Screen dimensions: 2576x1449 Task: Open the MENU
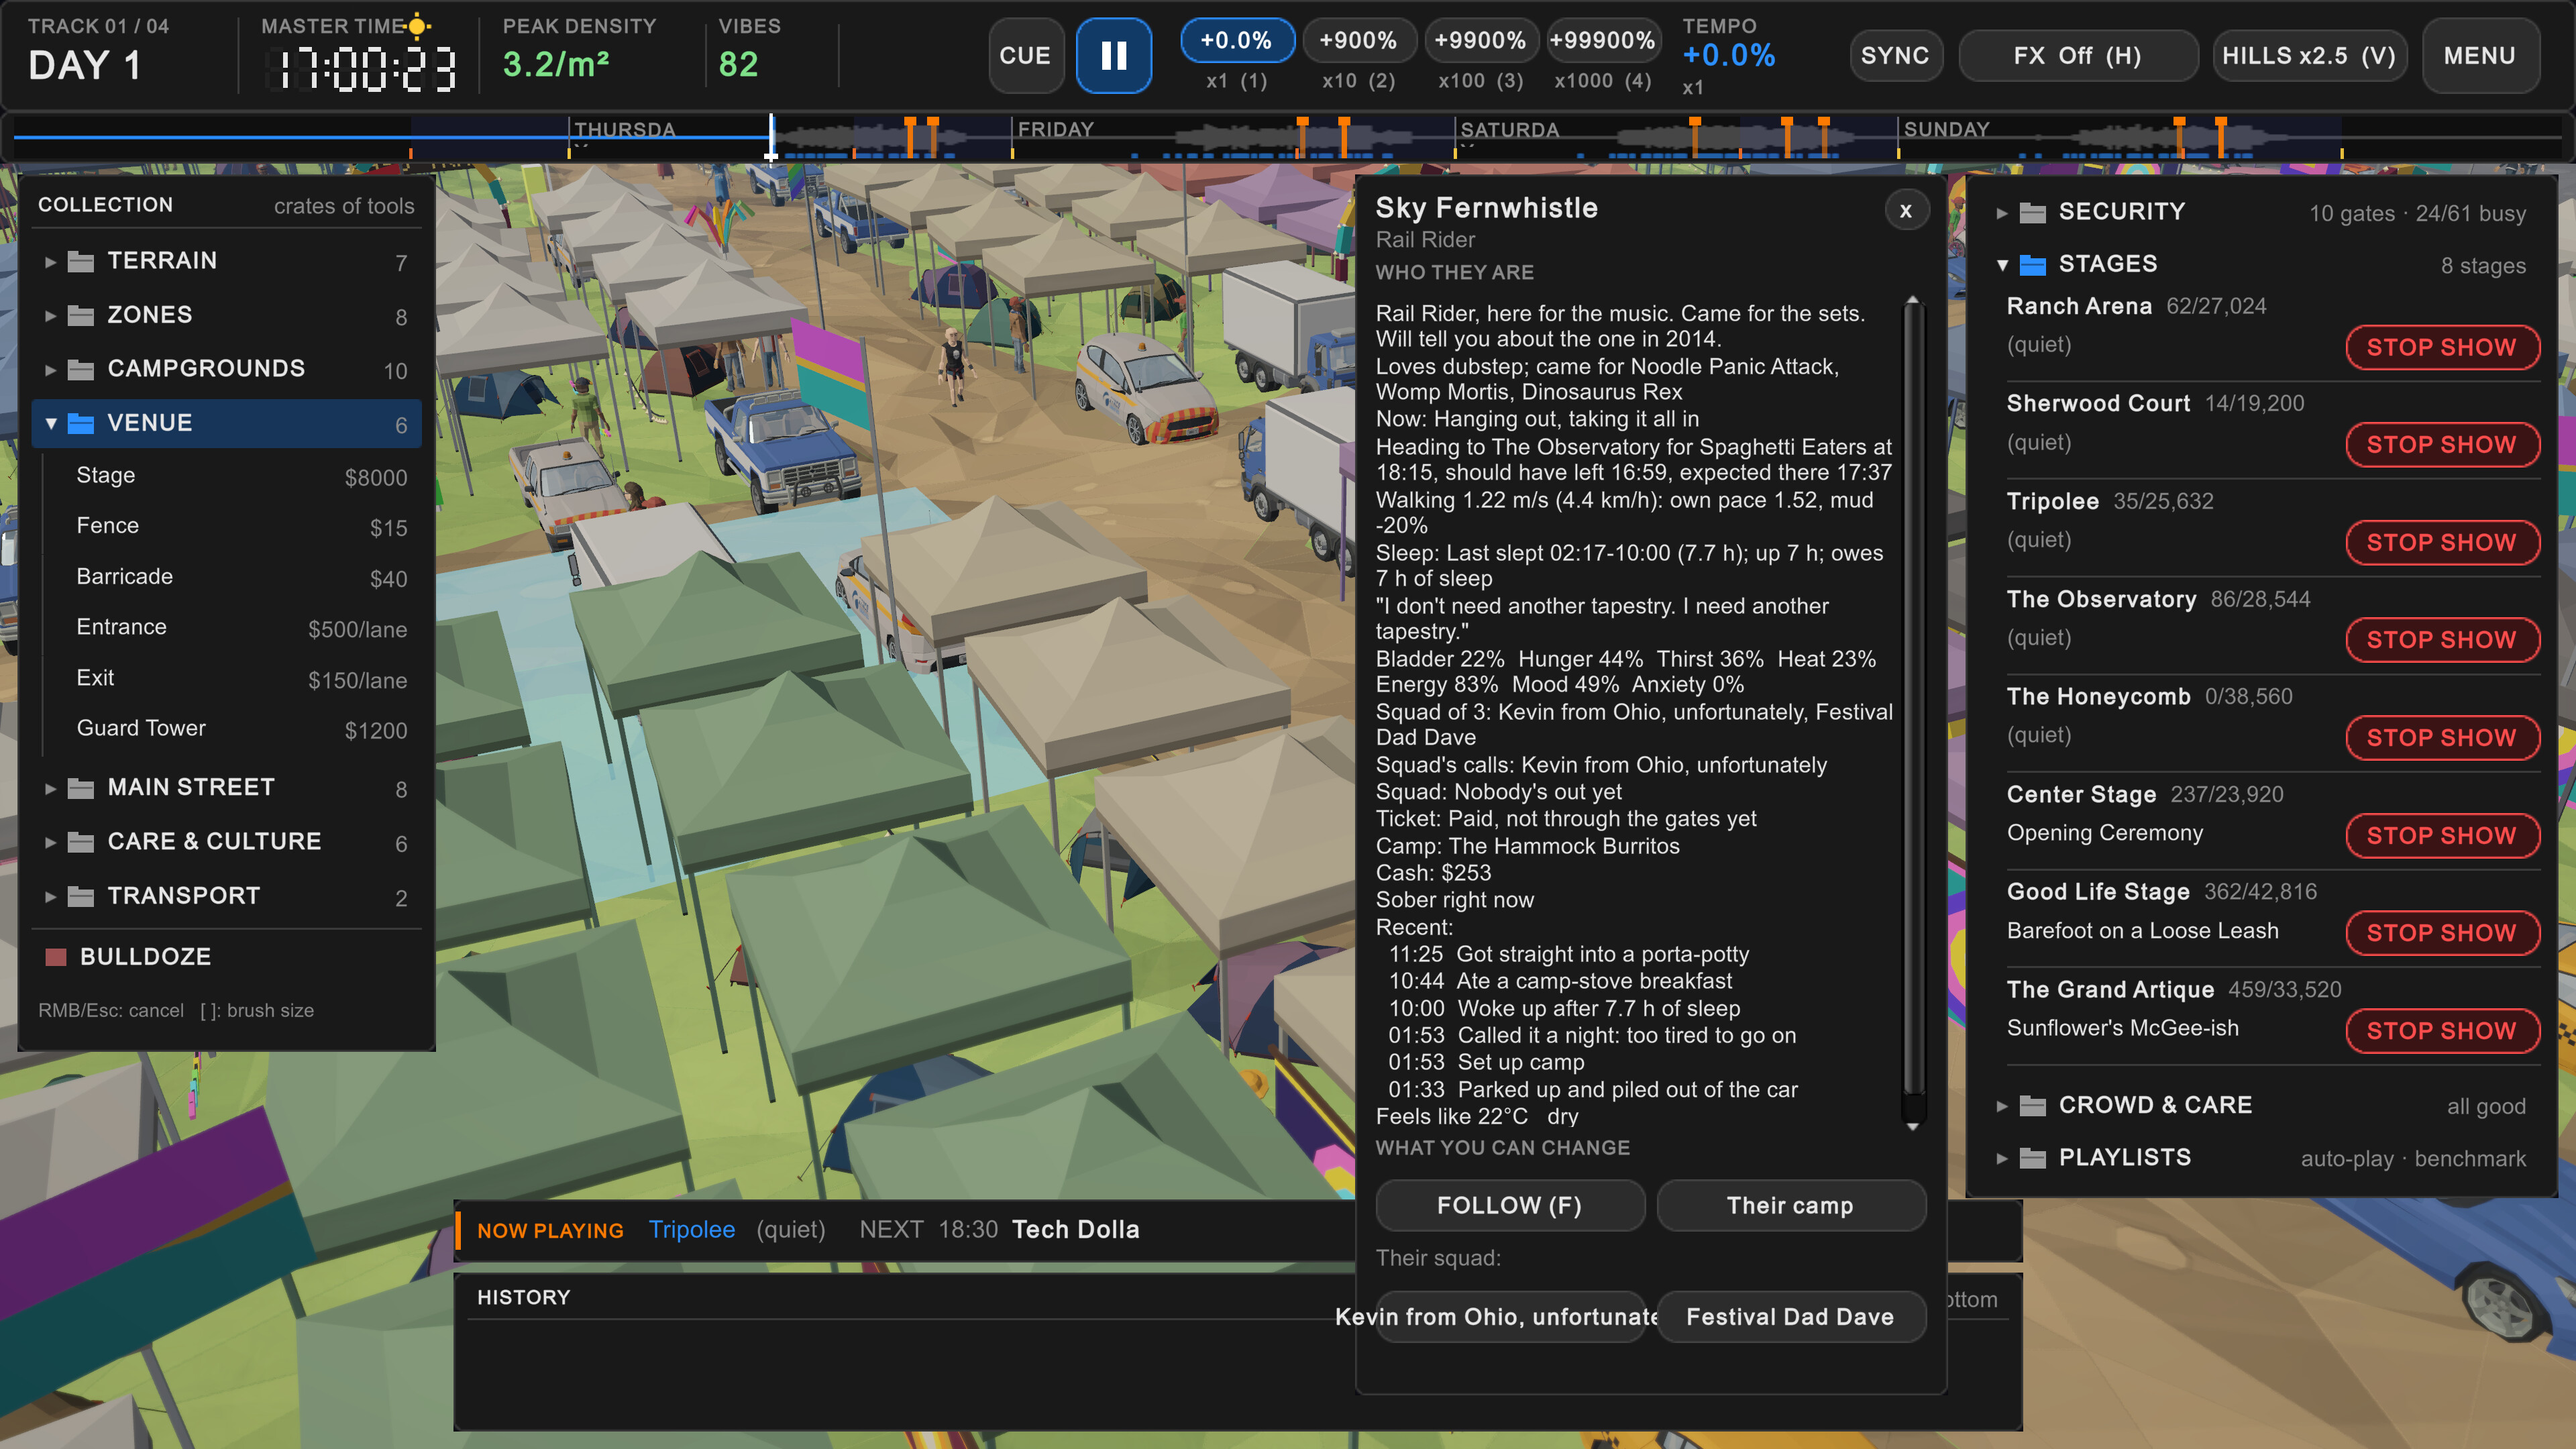2480,55
